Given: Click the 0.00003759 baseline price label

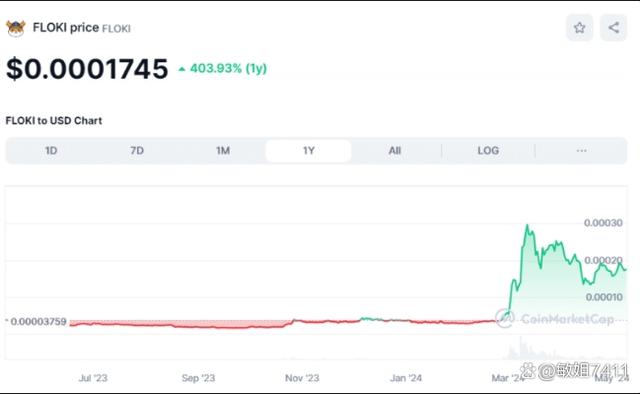Looking at the screenshot, I should [38, 322].
